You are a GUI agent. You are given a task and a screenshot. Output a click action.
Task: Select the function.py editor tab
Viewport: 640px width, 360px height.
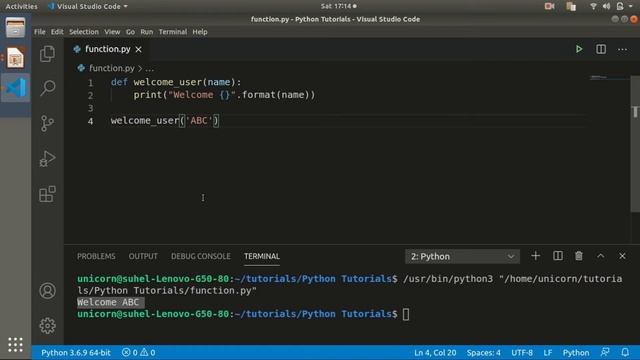pyautogui.click(x=107, y=49)
